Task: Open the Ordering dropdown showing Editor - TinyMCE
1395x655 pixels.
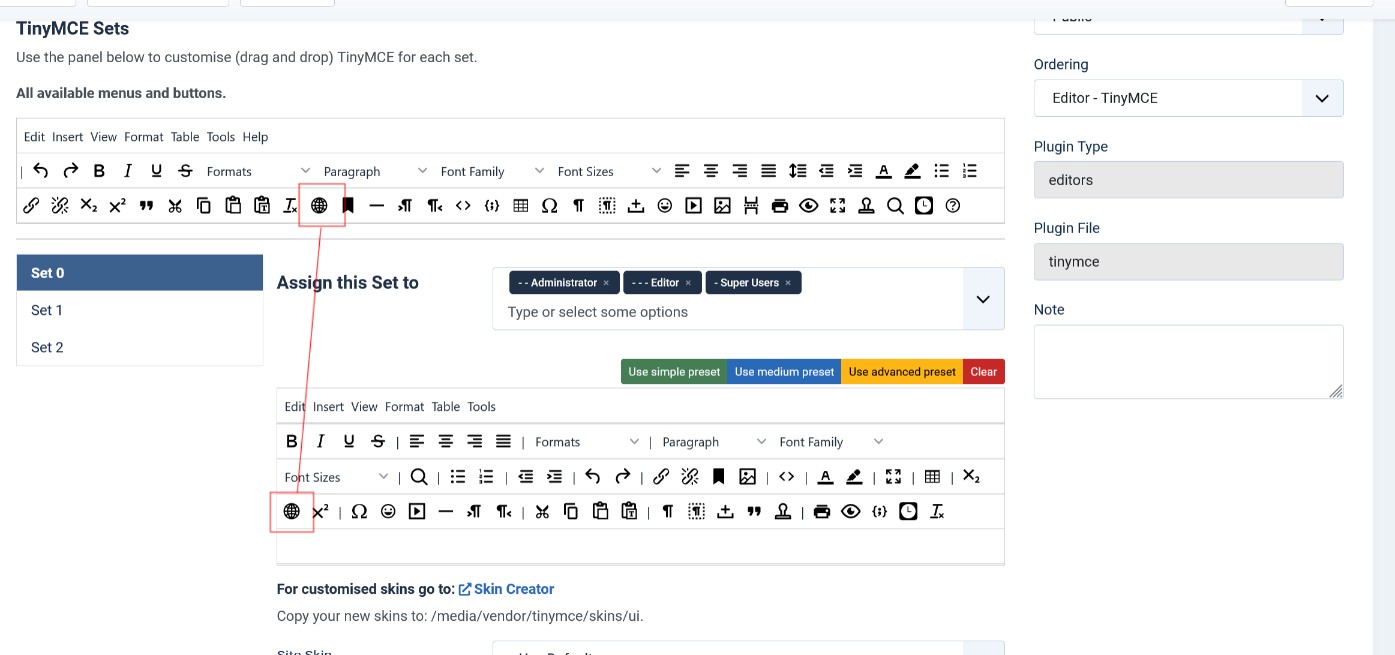Action: click(1188, 98)
